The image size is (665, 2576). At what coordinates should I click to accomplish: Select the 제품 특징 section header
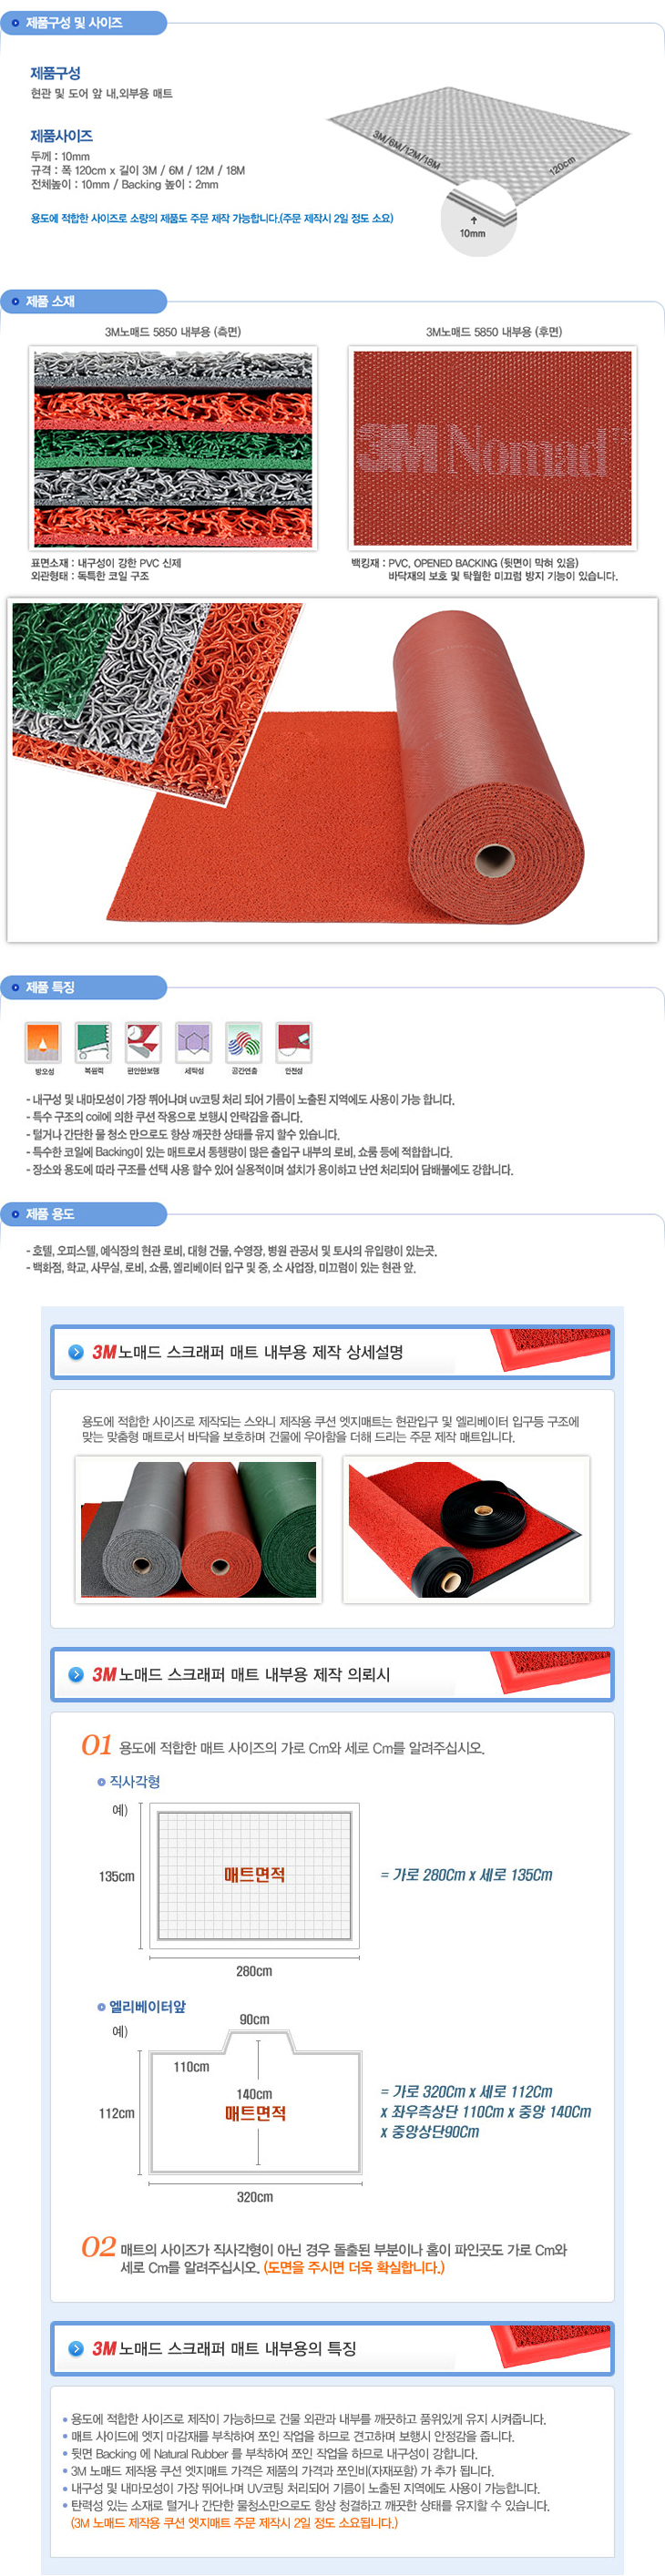[83, 987]
